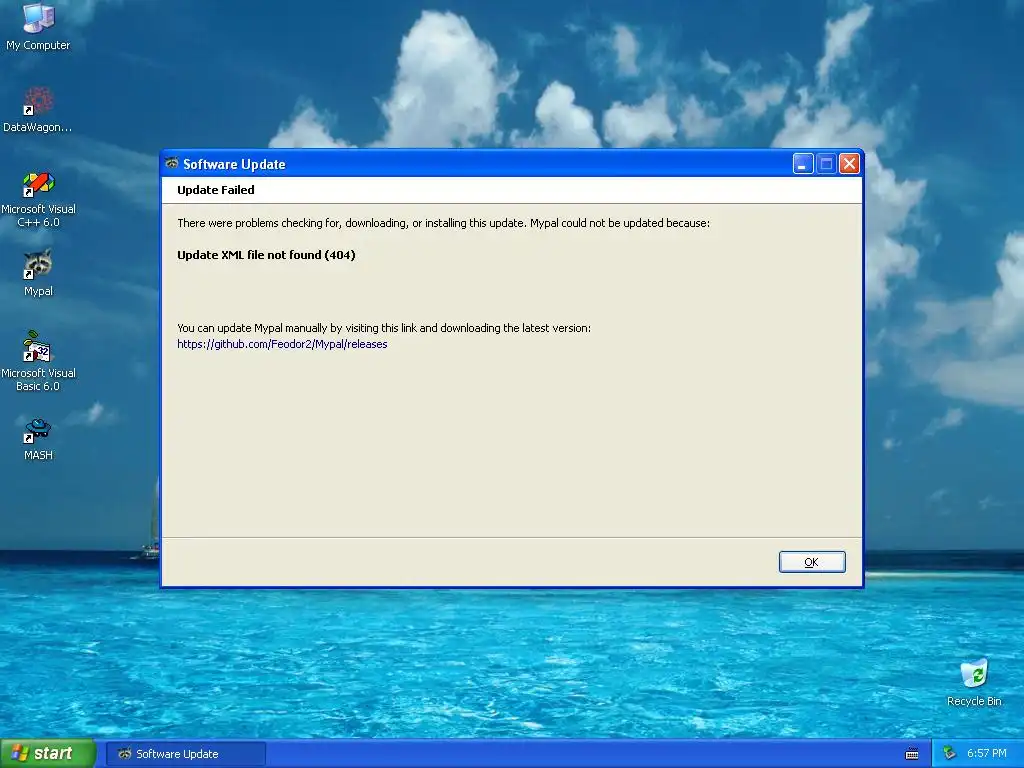Select Microsoft Visual C++ 6.0 shortcut
Screen dimensions: 1024x768
click(x=38, y=199)
